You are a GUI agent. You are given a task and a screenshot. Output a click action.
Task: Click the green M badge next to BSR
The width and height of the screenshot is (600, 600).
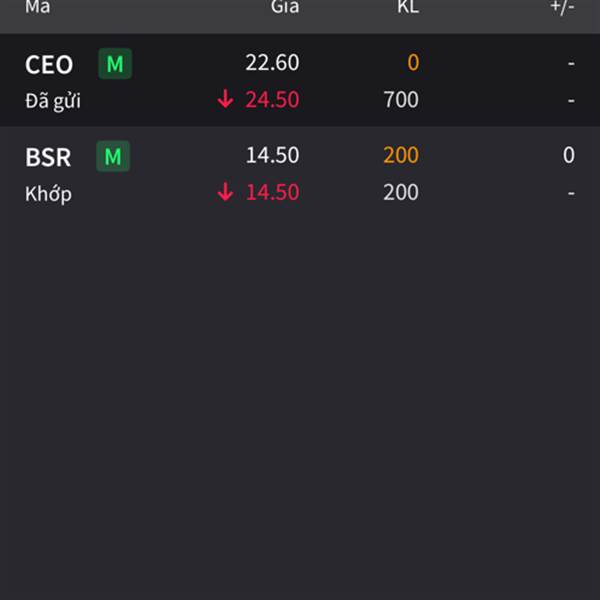pyautogui.click(x=113, y=156)
